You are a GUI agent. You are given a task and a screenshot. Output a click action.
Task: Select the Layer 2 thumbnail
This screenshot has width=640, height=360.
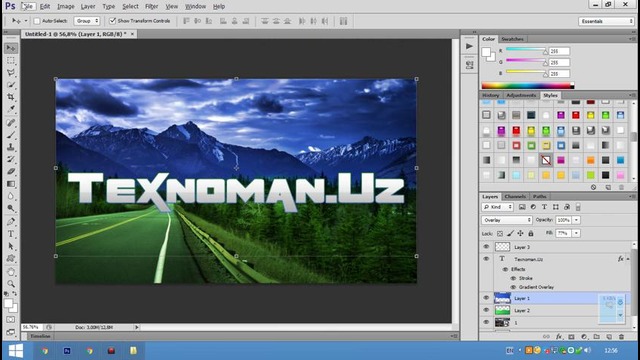pyautogui.click(x=502, y=310)
